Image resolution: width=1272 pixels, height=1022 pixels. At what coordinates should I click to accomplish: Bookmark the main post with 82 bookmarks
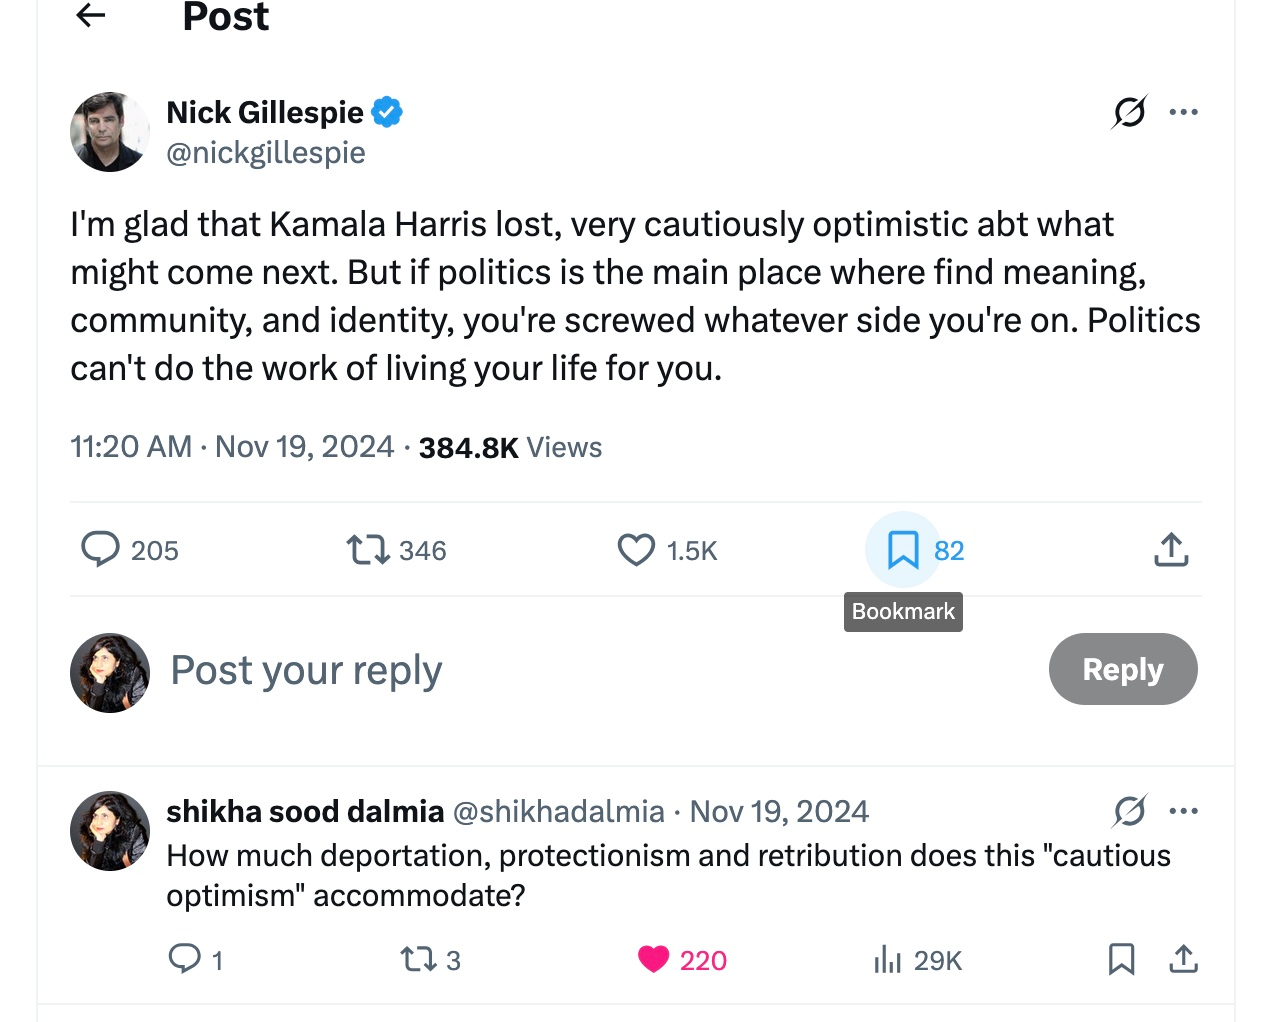coord(903,550)
